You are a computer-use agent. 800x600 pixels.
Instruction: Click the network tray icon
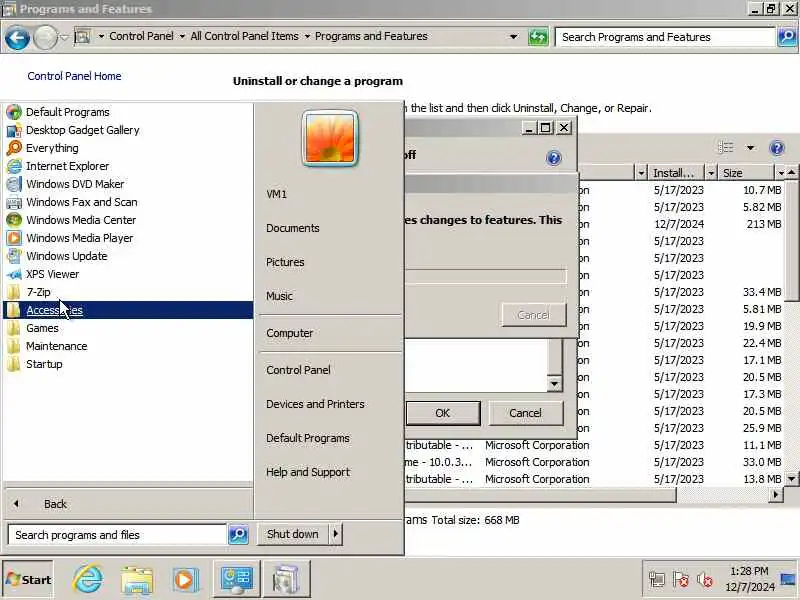(657, 580)
